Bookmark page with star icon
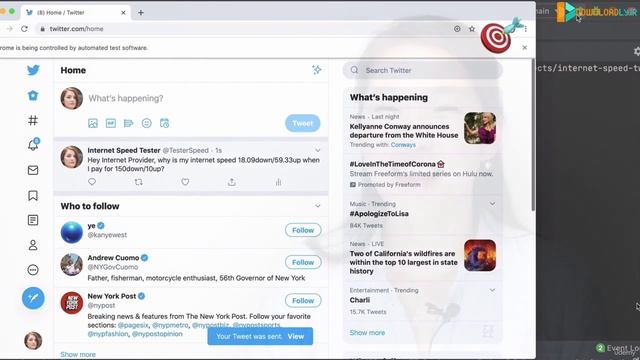The width and height of the screenshot is (640, 360). [472, 29]
